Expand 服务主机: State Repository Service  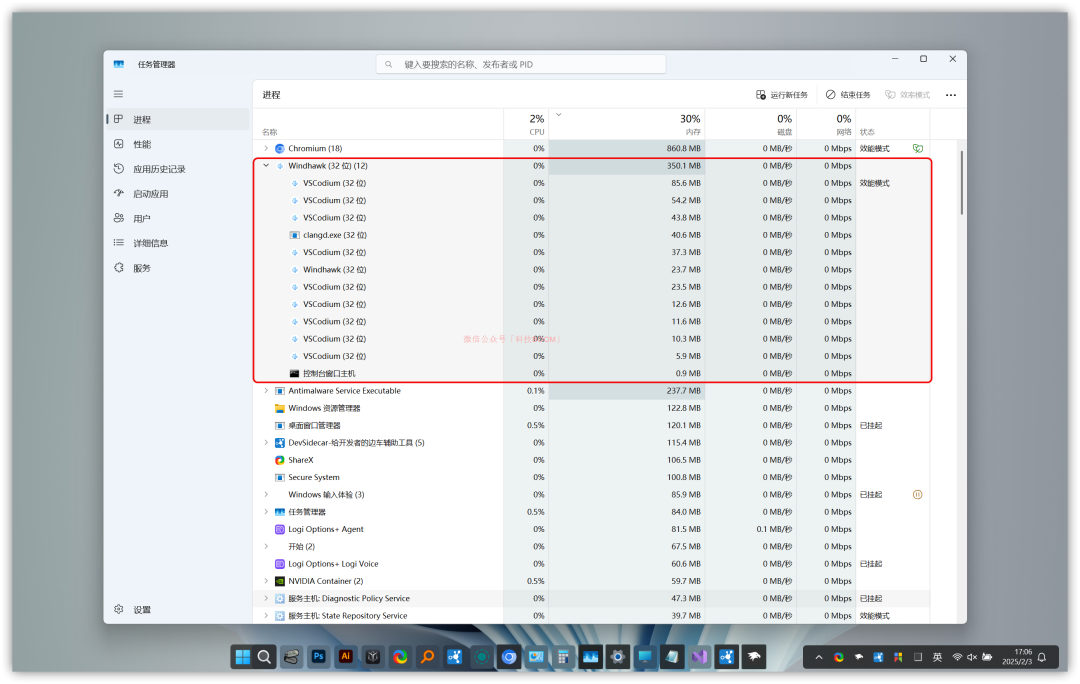pyautogui.click(x=266, y=615)
